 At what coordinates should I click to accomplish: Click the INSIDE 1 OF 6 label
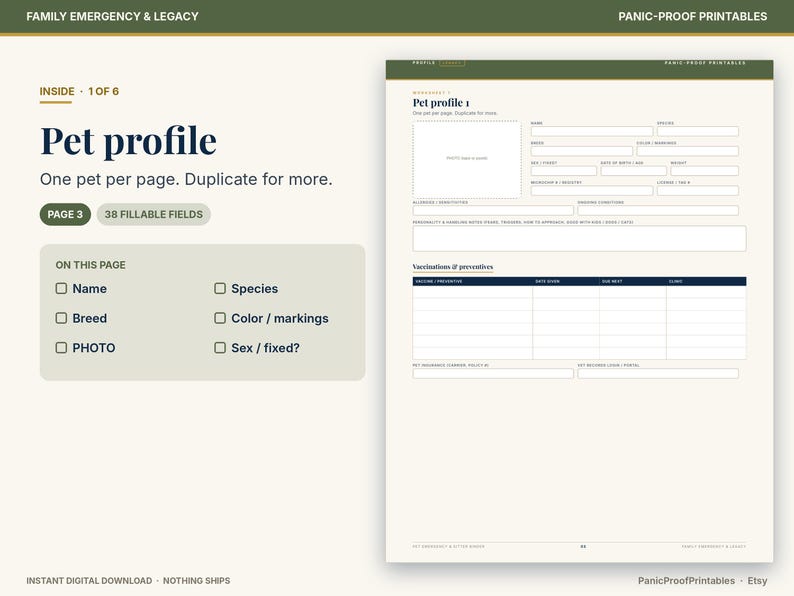coord(79,92)
